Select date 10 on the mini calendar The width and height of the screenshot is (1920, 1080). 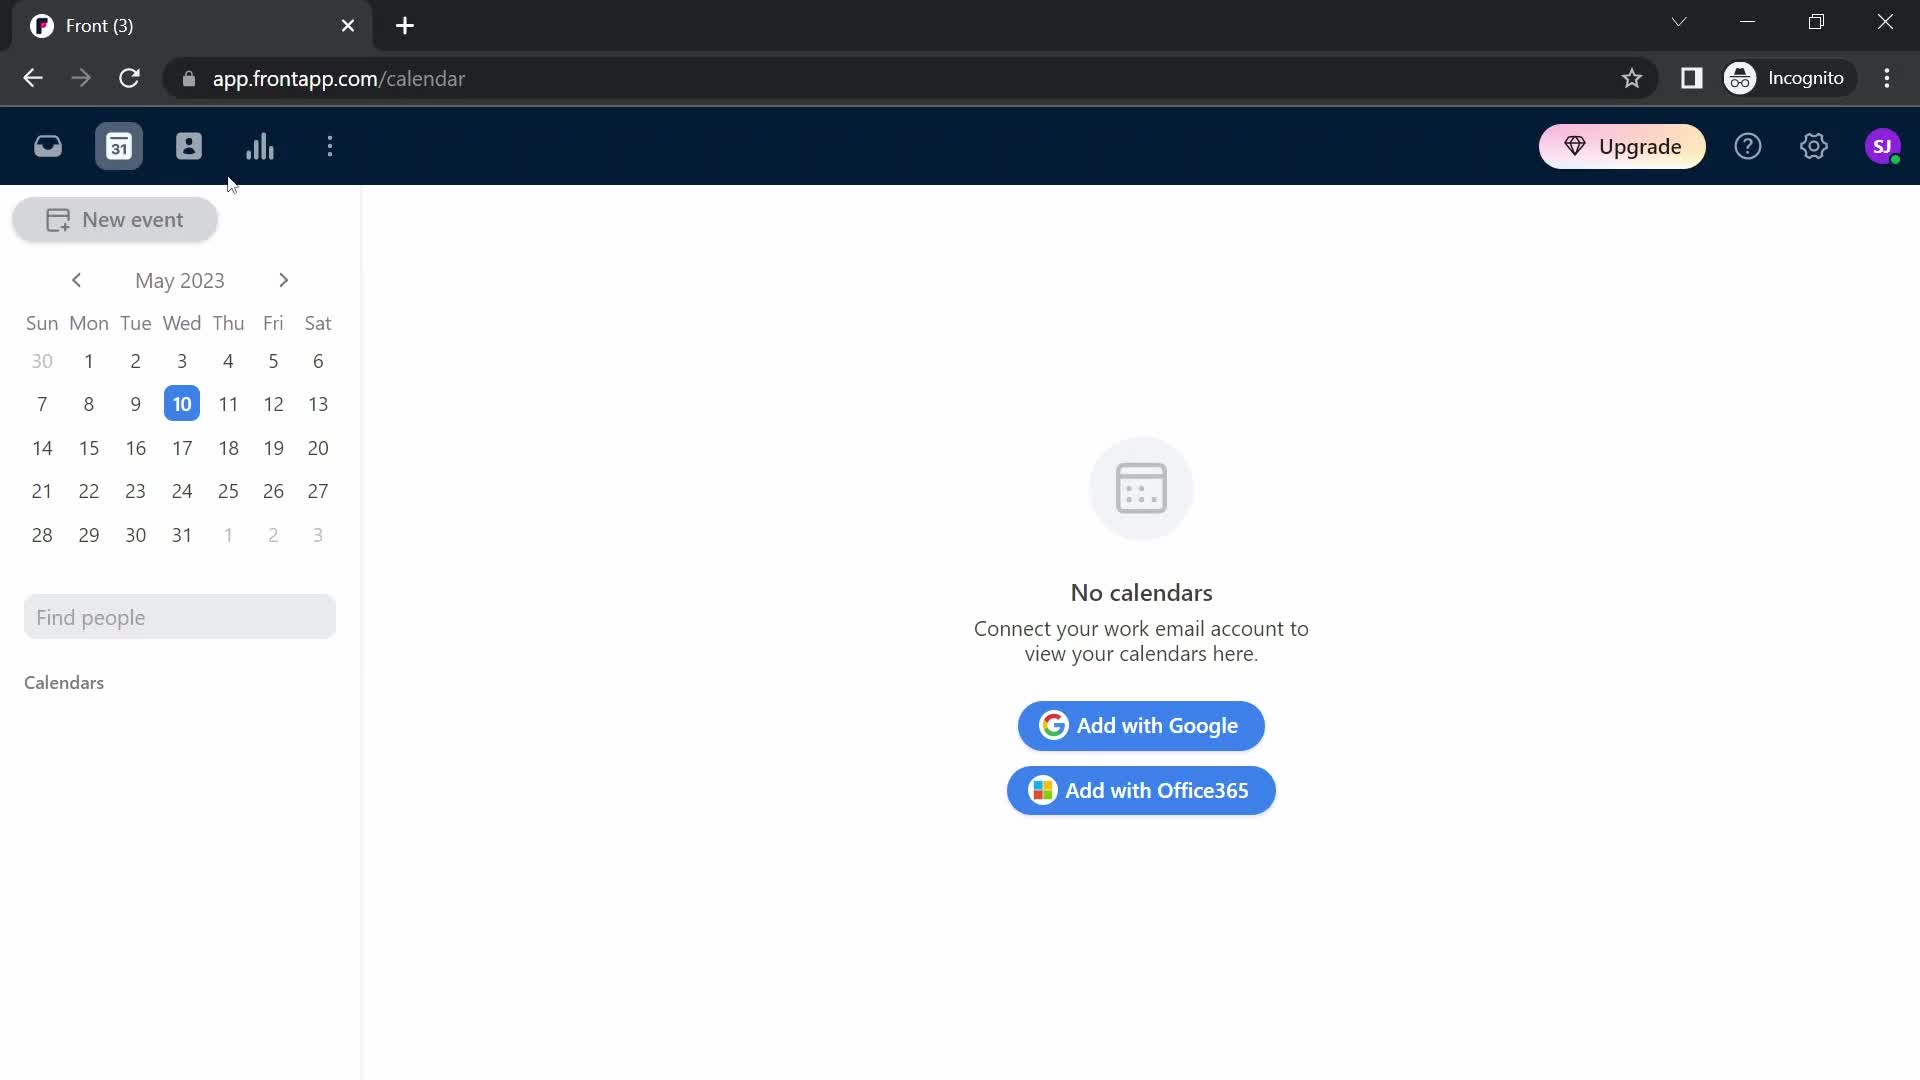(182, 404)
